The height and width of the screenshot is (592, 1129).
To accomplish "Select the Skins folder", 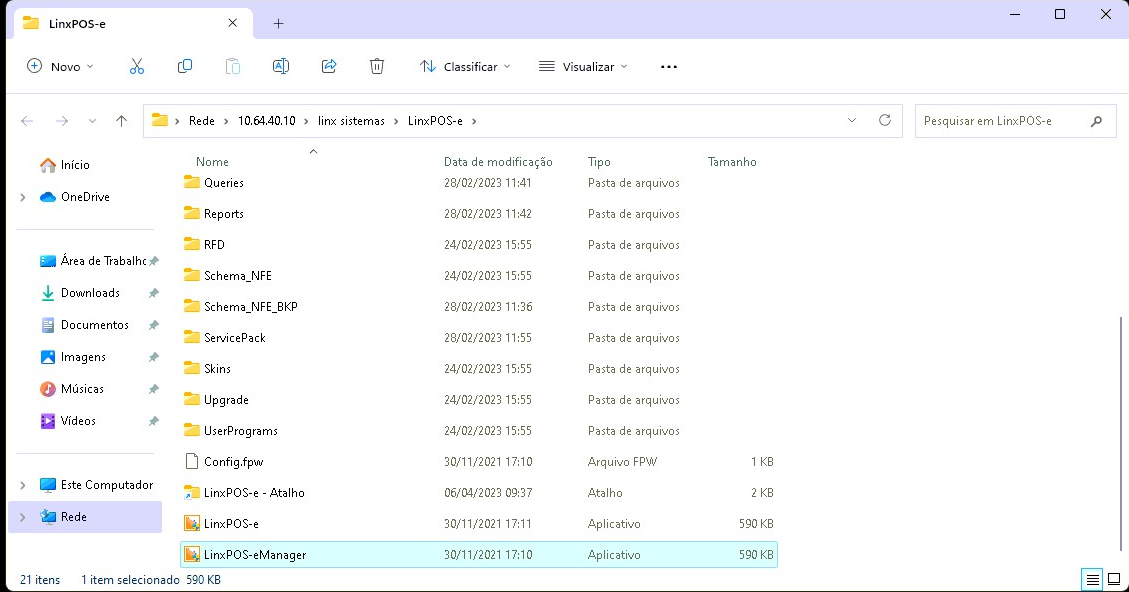I will pyautogui.click(x=479, y=369).
